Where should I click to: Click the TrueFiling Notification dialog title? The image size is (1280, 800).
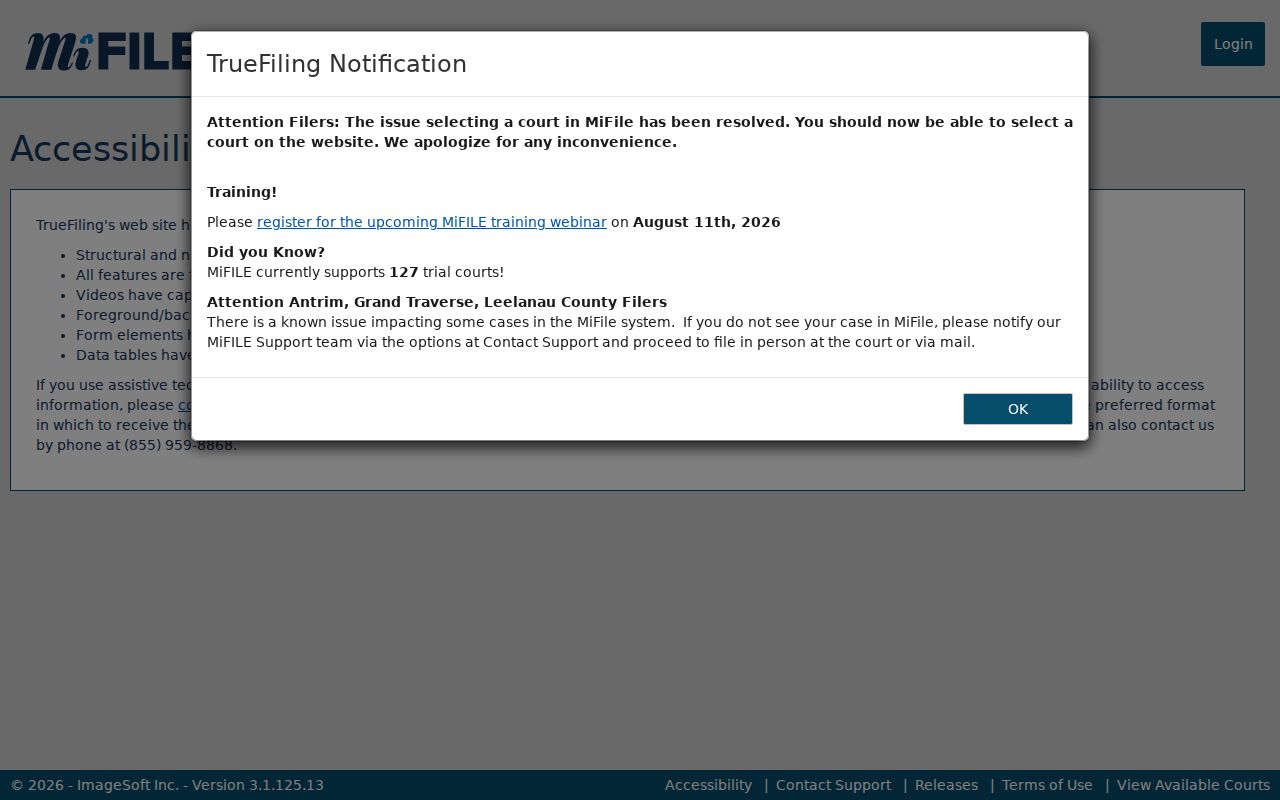tap(337, 64)
